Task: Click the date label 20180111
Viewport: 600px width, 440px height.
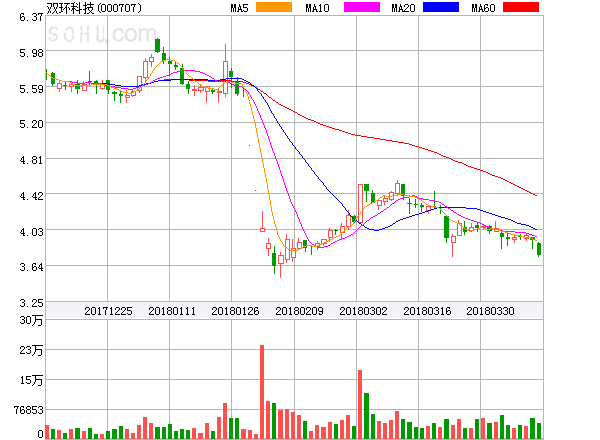Action: 172,311
